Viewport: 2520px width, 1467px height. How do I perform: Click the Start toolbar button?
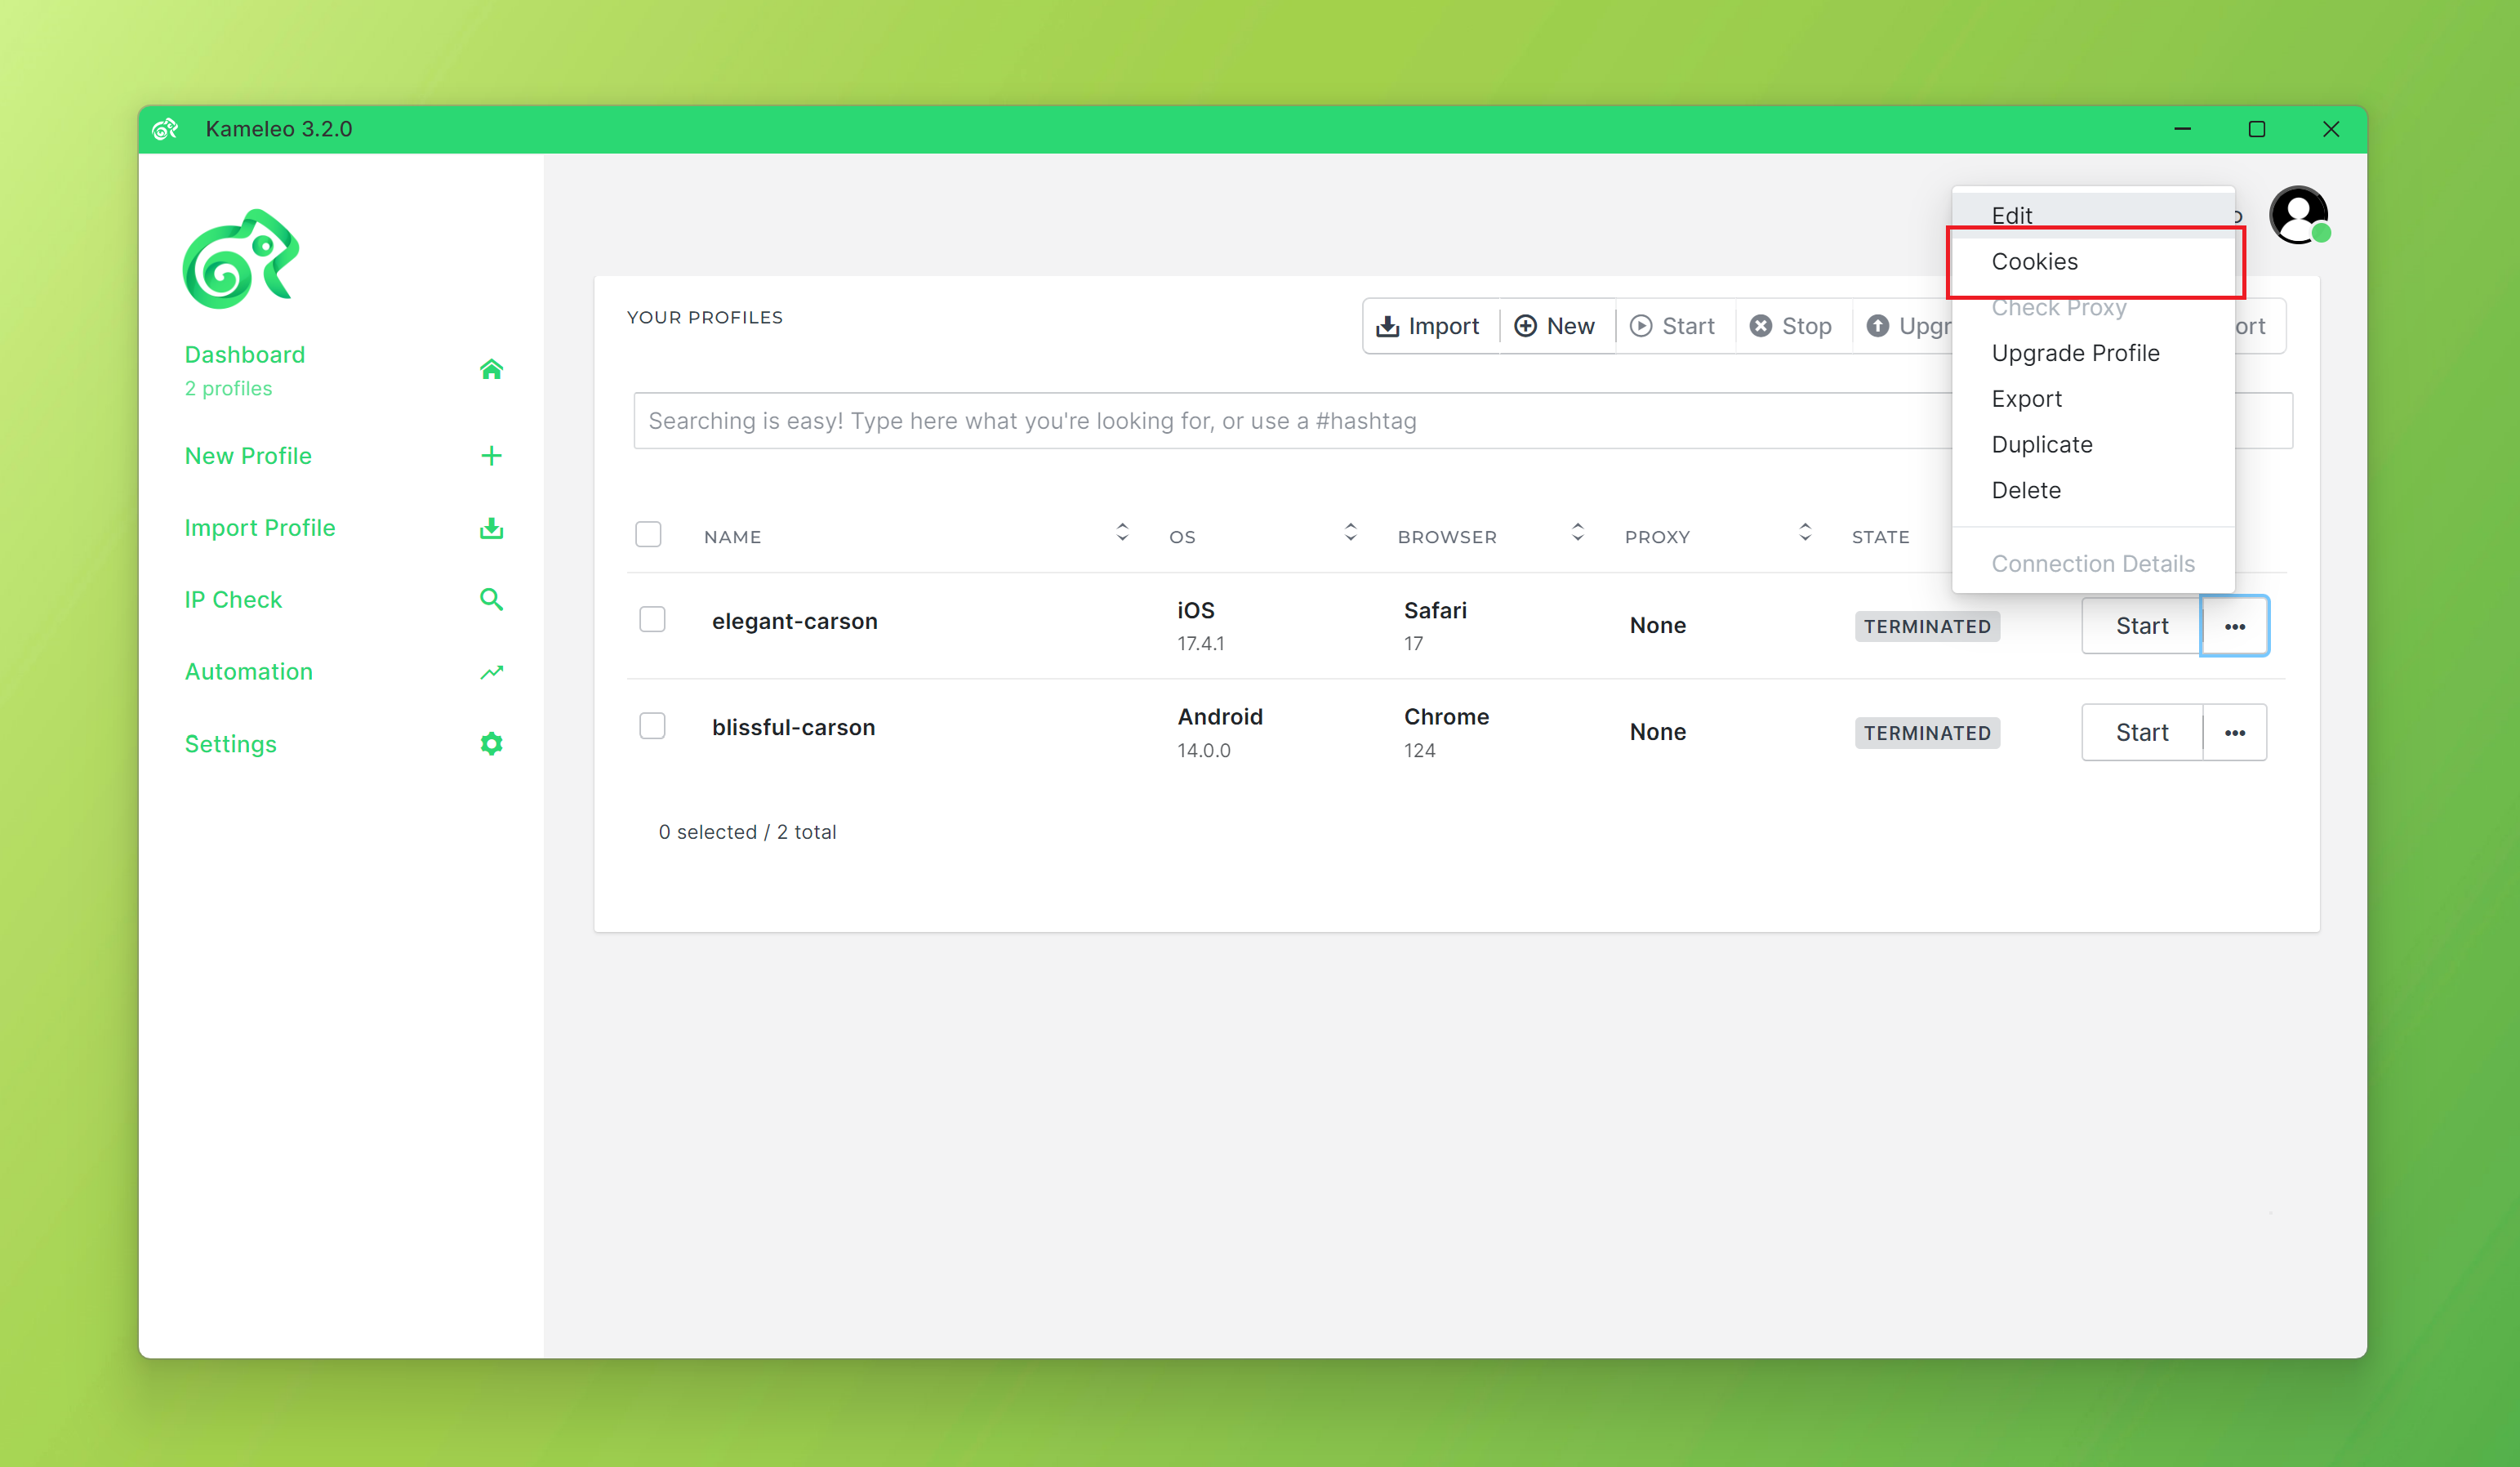[x=1674, y=326]
